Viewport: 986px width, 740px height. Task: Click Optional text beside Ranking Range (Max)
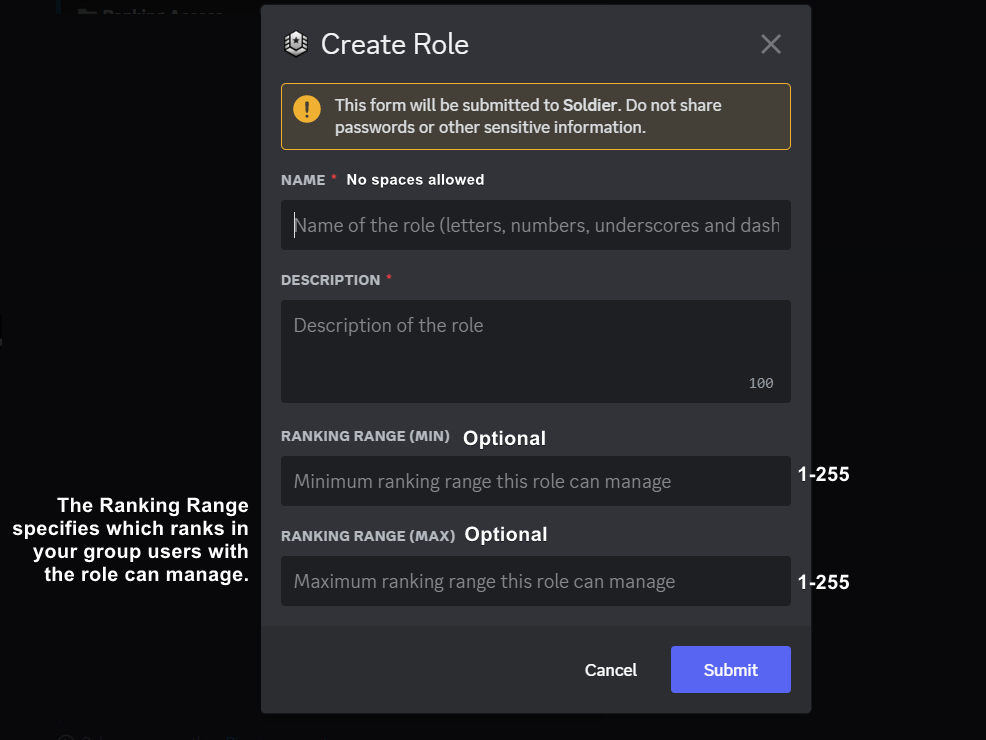506,534
